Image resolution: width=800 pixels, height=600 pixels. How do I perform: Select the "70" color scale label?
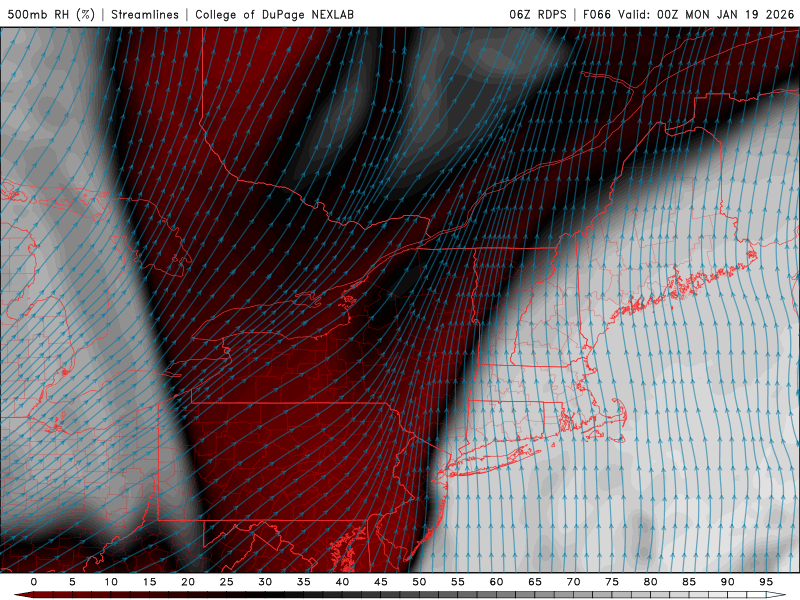click(x=573, y=582)
